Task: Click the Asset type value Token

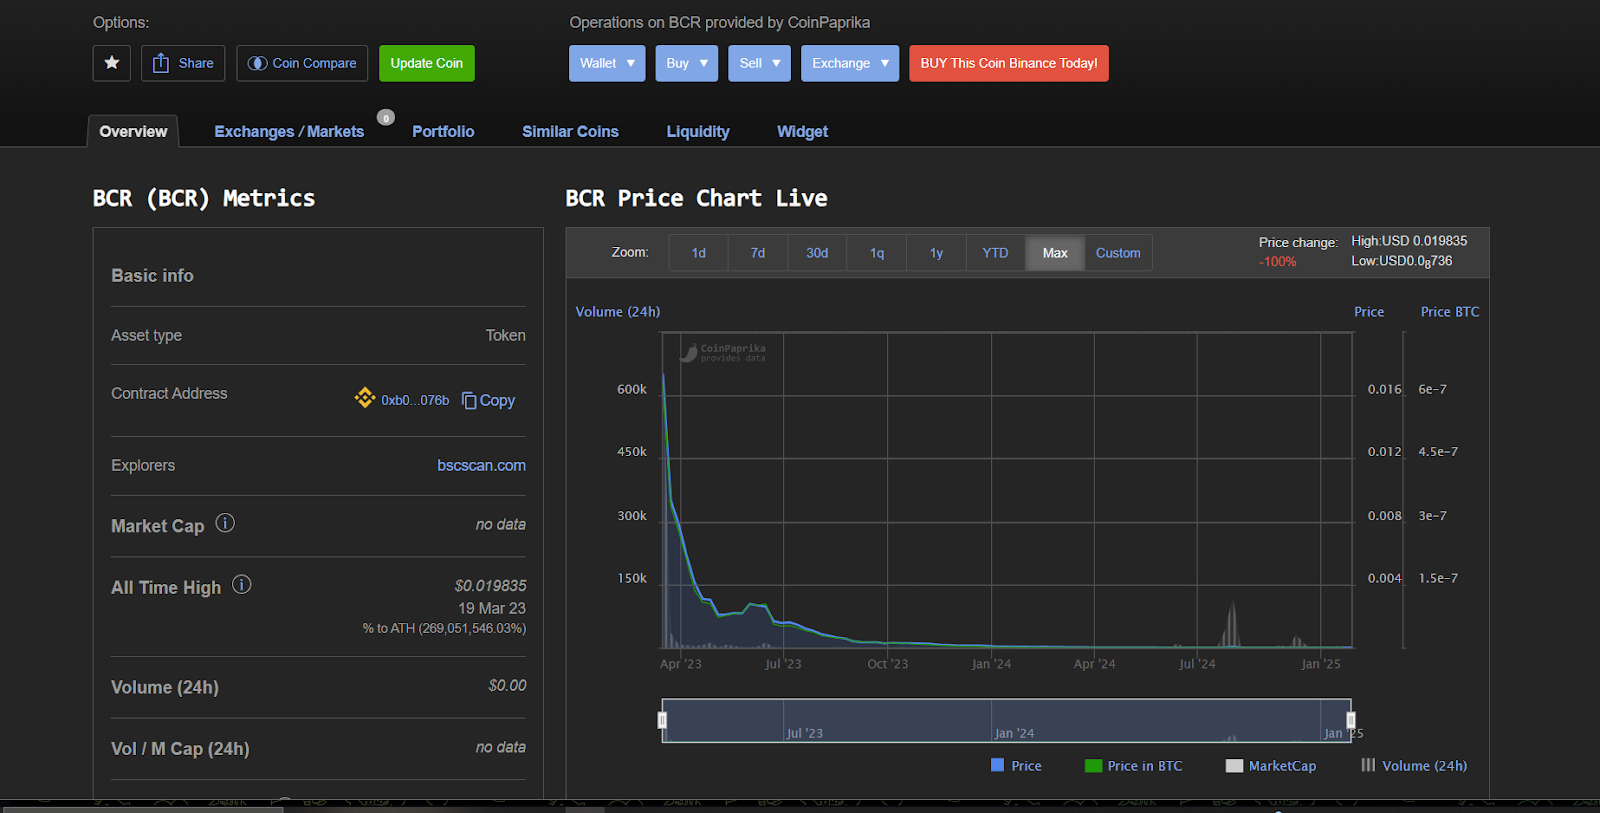Action: click(x=505, y=335)
